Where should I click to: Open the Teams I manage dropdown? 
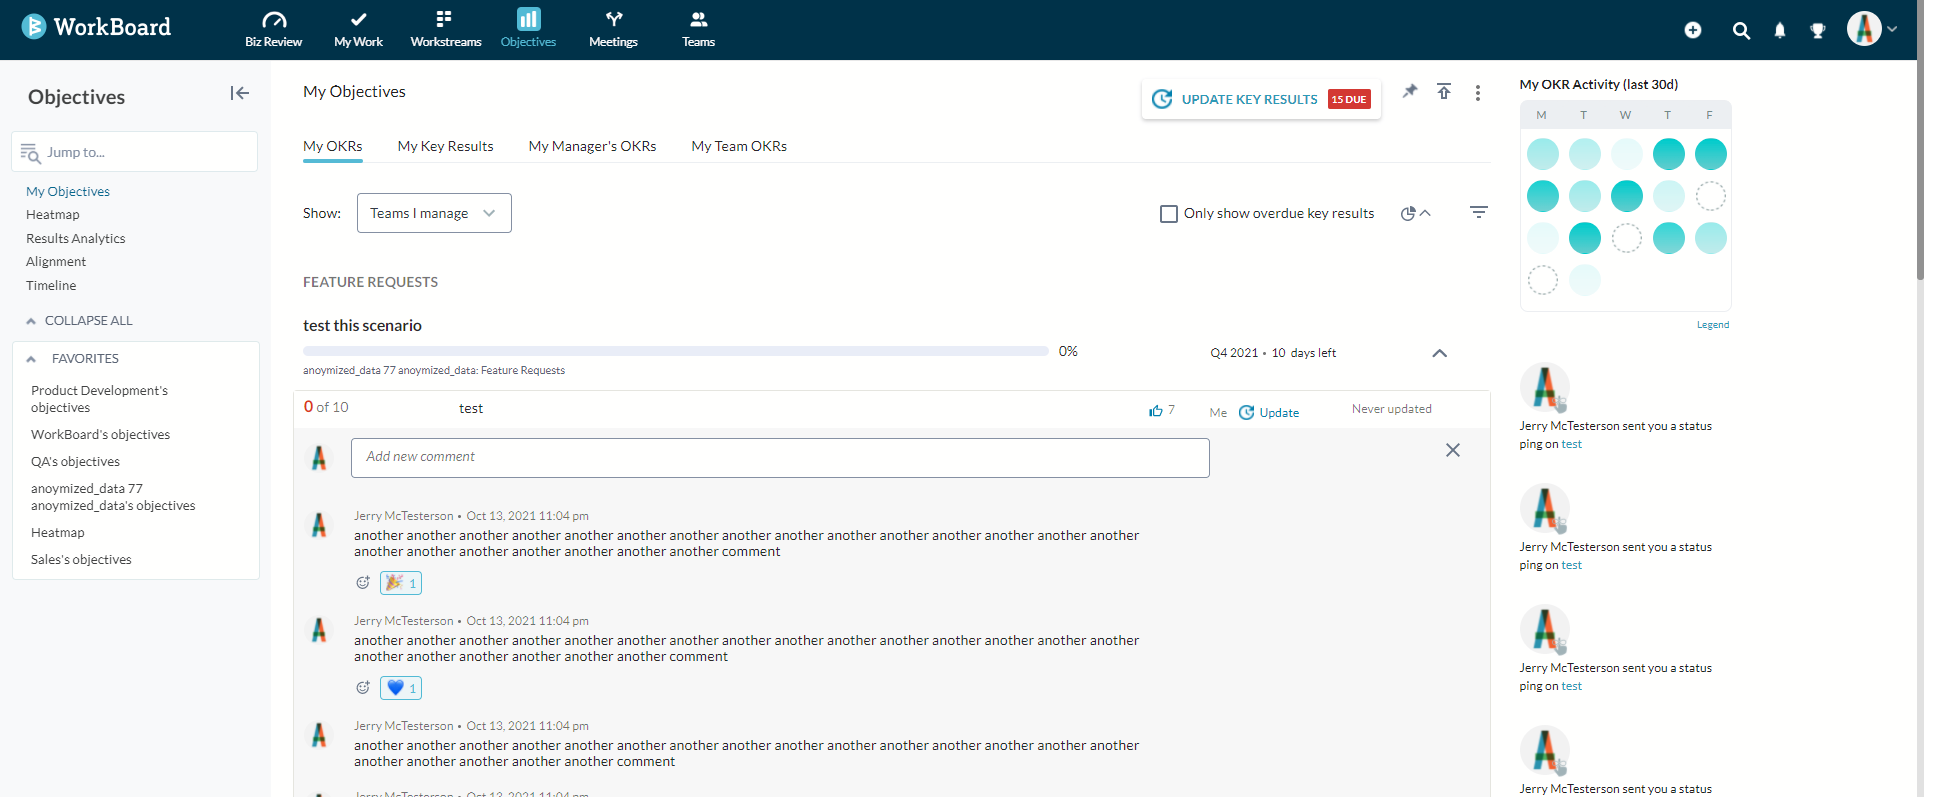pyautogui.click(x=434, y=213)
